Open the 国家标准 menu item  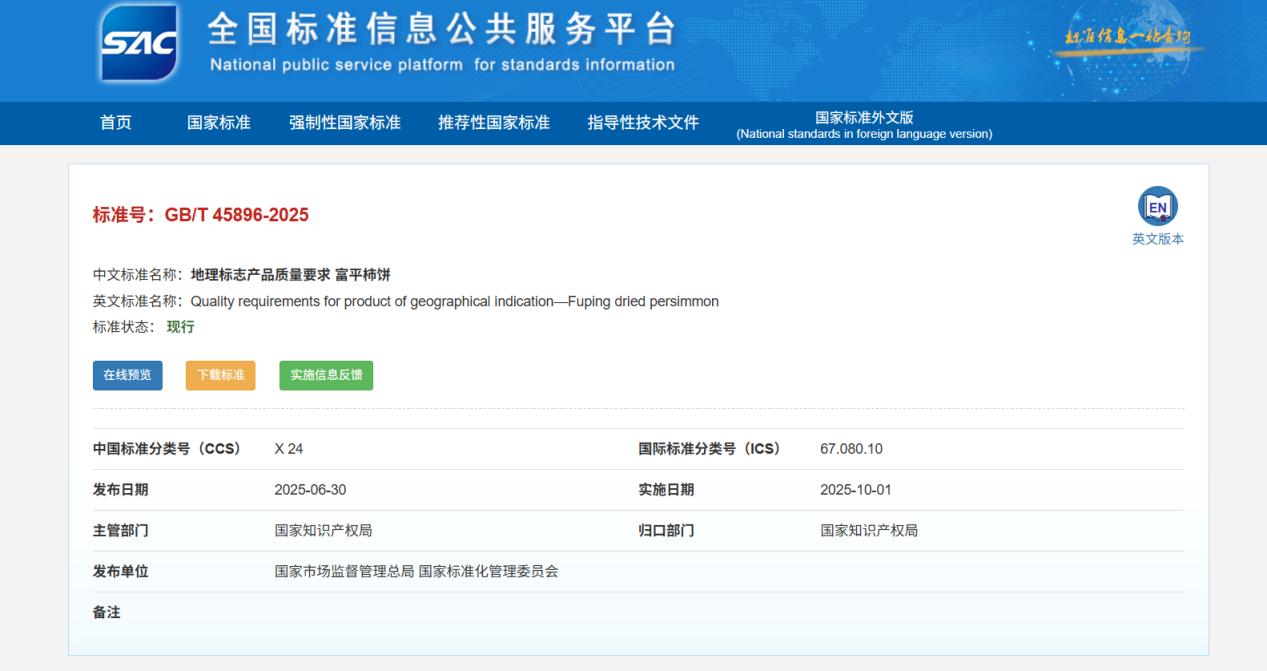click(x=219, y=123)
